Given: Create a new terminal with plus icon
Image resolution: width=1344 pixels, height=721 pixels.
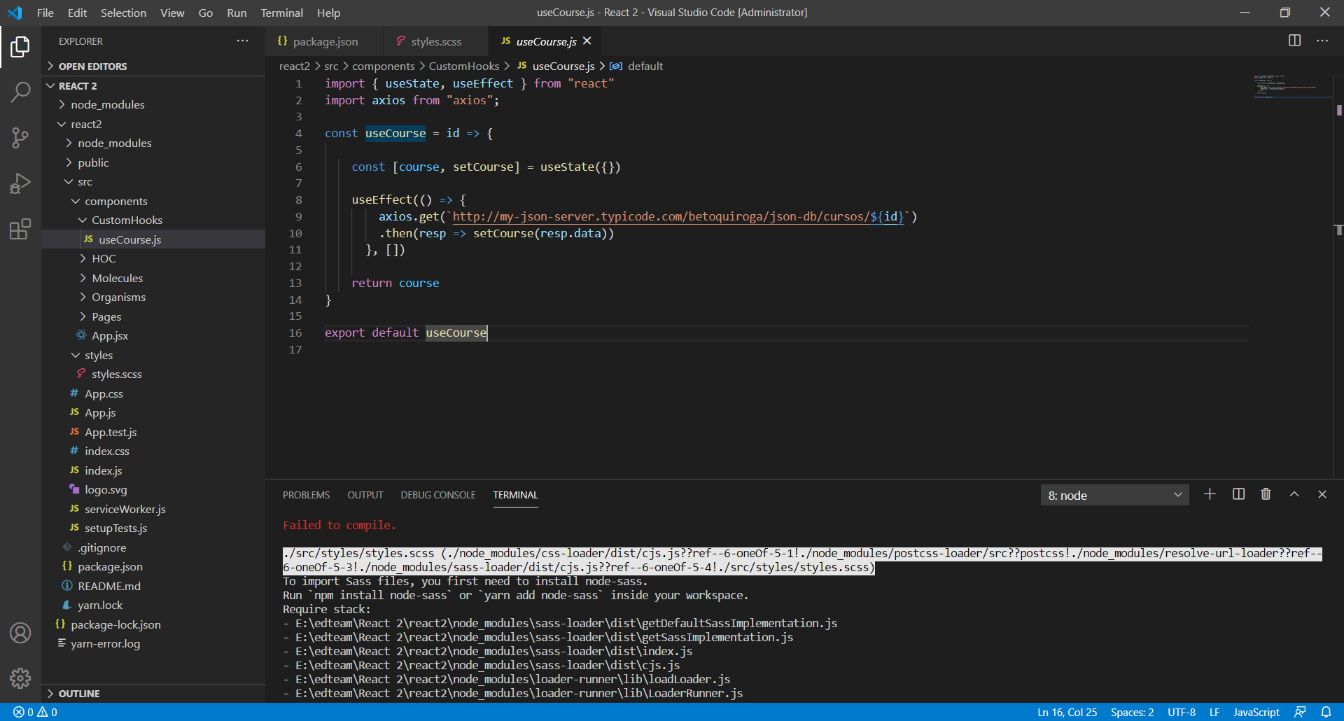Looking at the screenshot, I should pyautogui.click(x=1210, y=494).
